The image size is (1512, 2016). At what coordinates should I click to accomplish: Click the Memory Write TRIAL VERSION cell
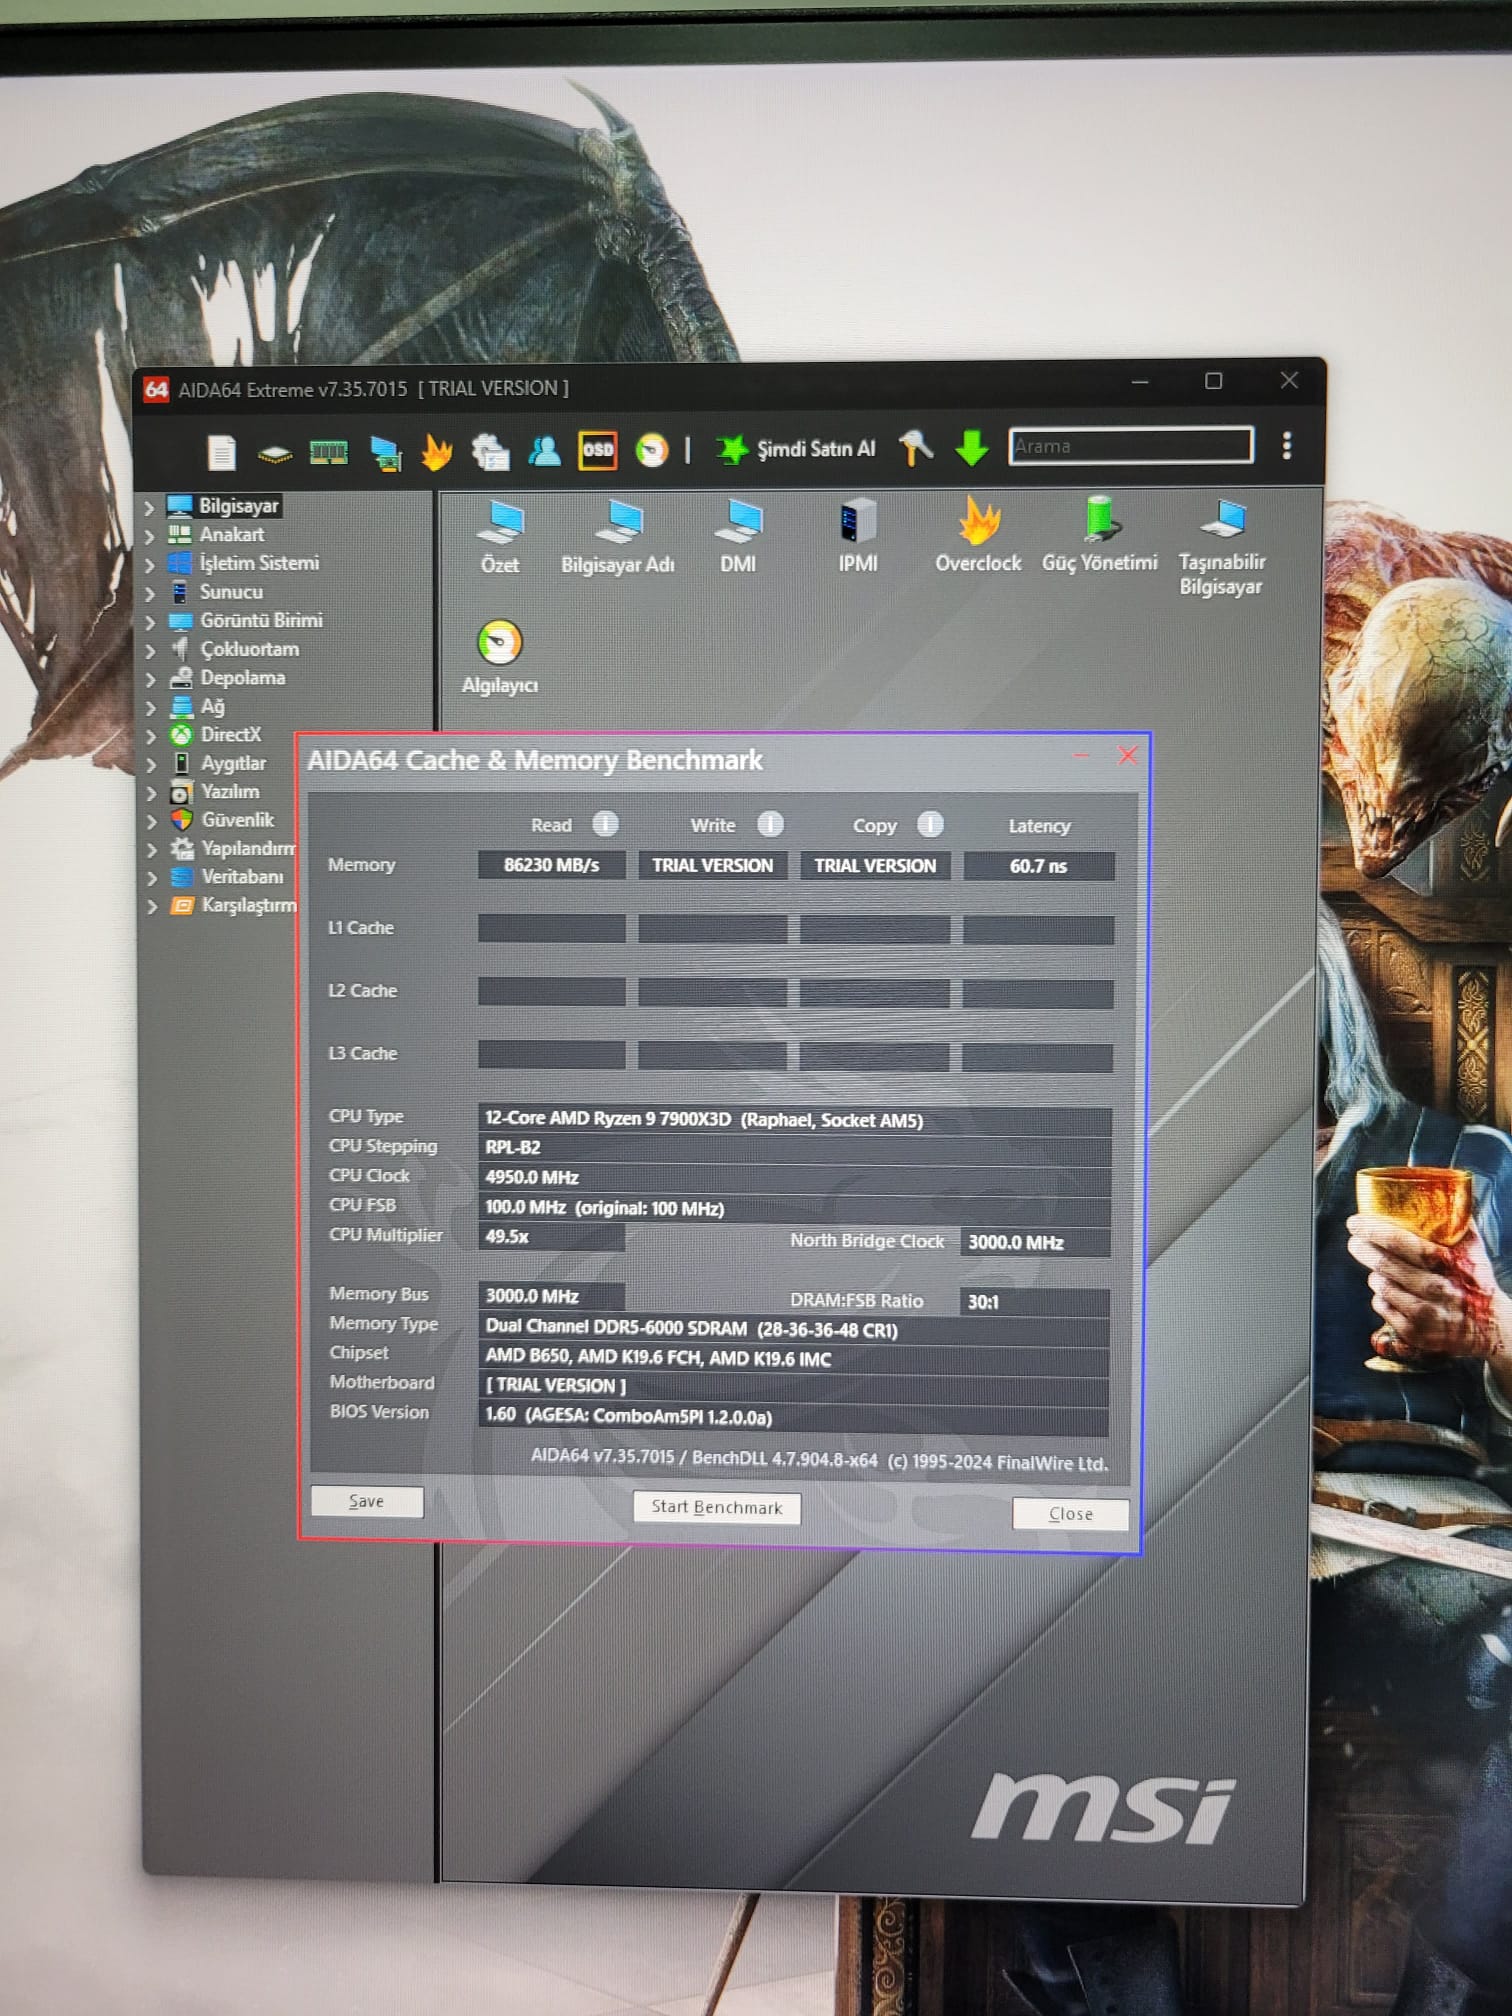[x=712, y=866]
